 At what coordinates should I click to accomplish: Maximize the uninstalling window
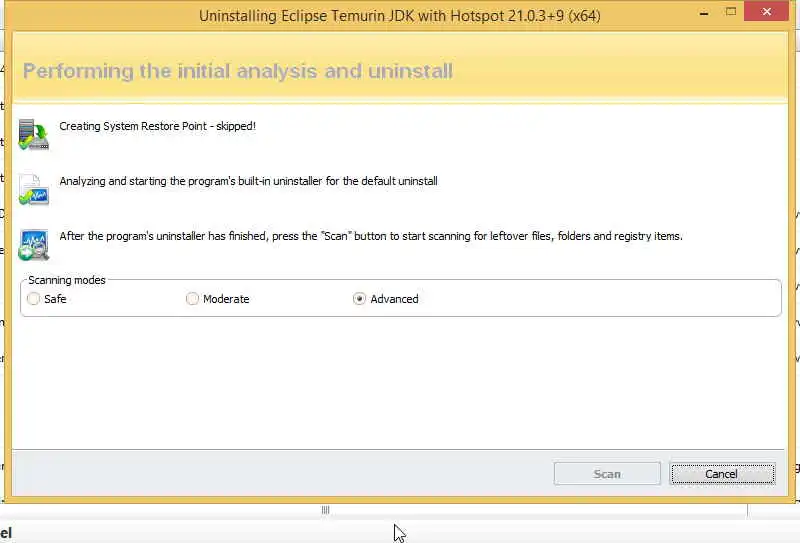pyautogui.click(x=731, y=12)
